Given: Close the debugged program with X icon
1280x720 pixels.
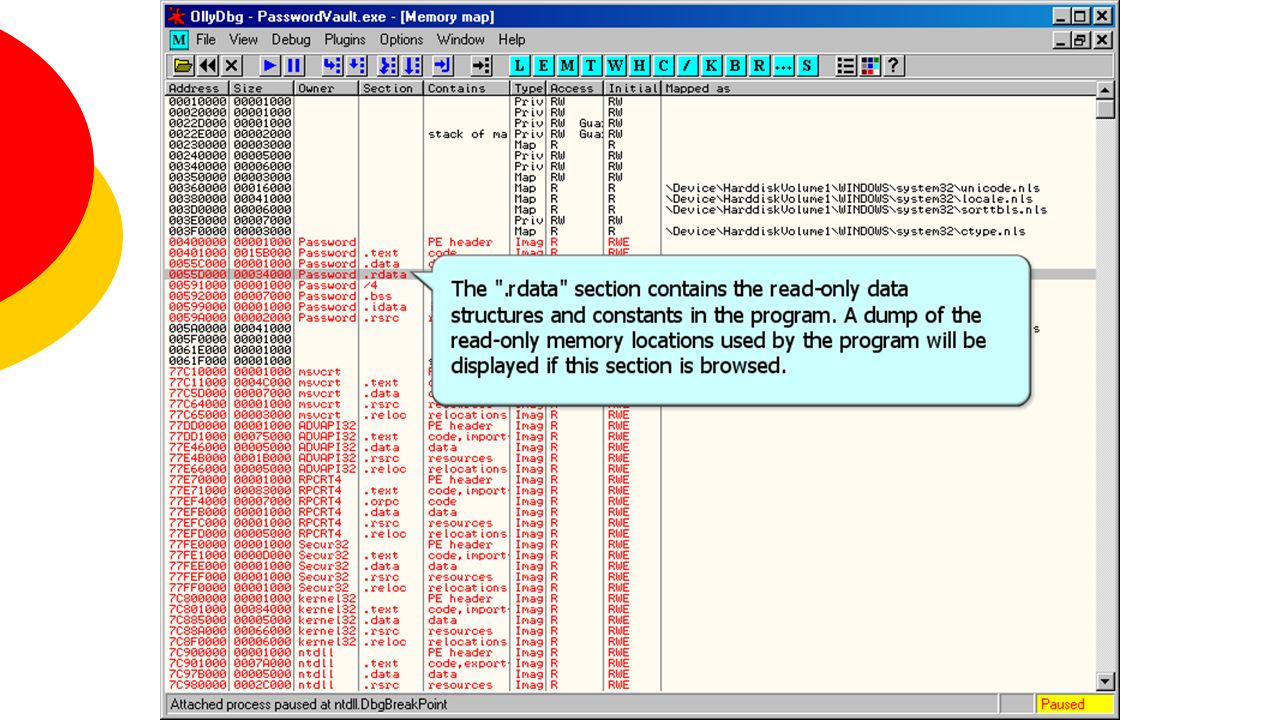Looking at the screenshot, I should point(232,66).
